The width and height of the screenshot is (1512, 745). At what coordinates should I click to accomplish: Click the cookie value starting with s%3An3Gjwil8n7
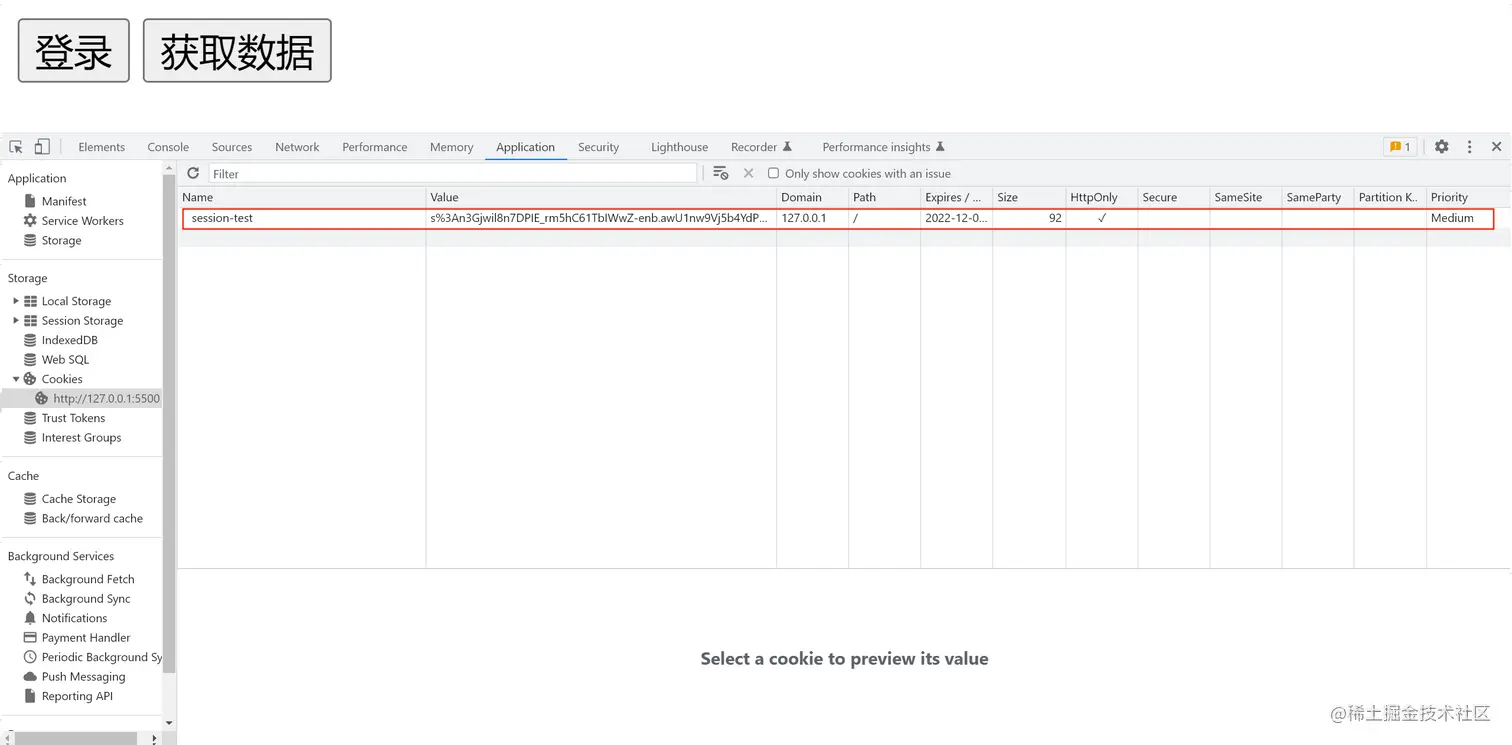coord(601,218)
